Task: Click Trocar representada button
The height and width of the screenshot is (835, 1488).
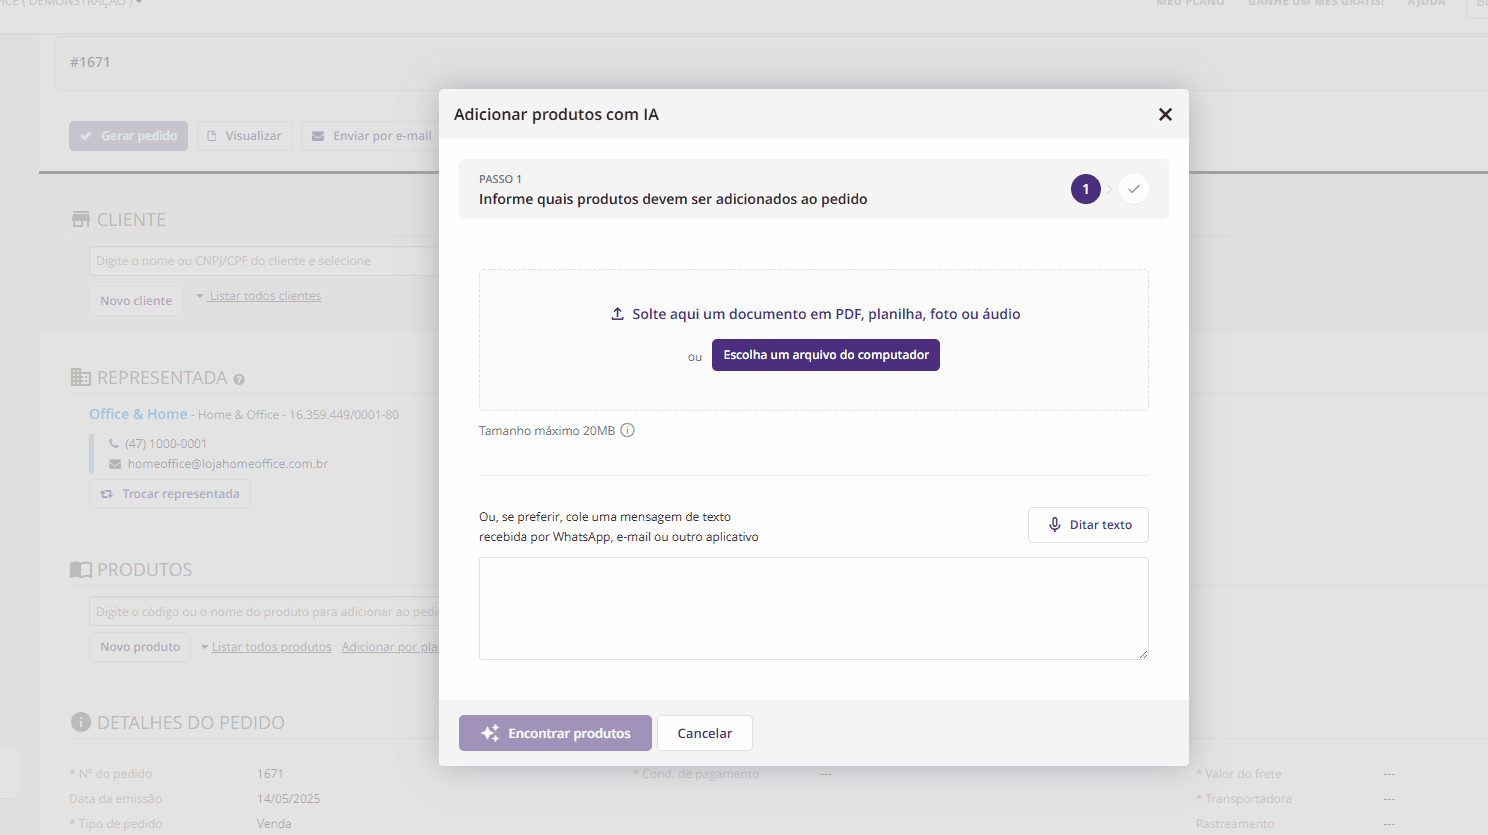Action: (x=170, y=494)
